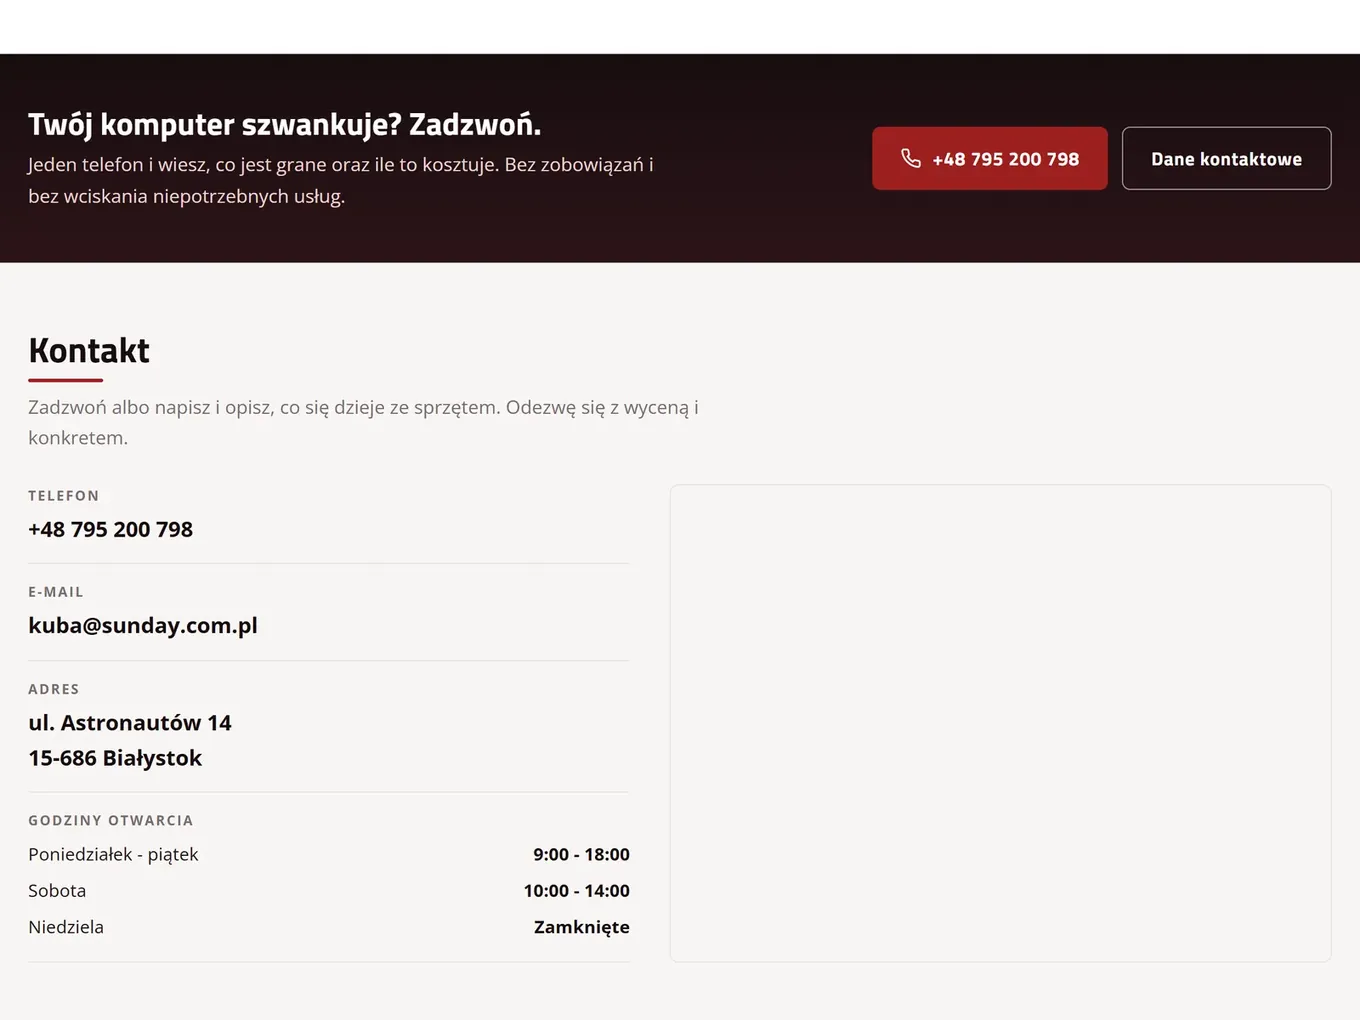This screenshot has width=1360, height=1020.
Task: Click the E-MAIL label
Action: point(56,592)
